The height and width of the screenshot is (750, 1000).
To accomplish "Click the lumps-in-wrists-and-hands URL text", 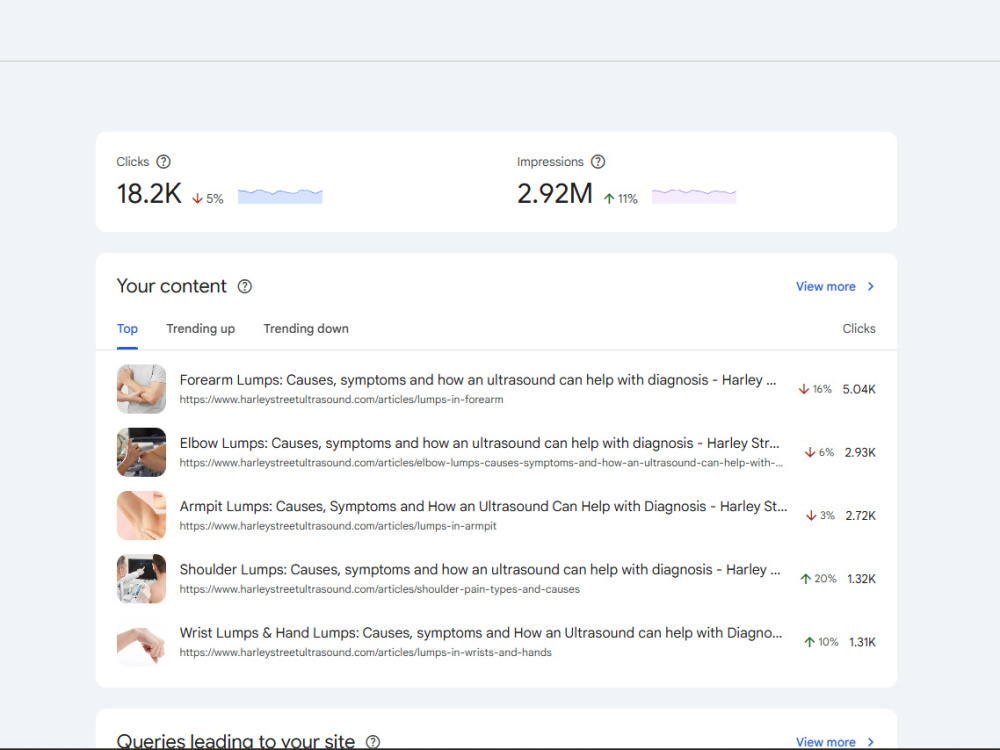I will pos(365,652).
